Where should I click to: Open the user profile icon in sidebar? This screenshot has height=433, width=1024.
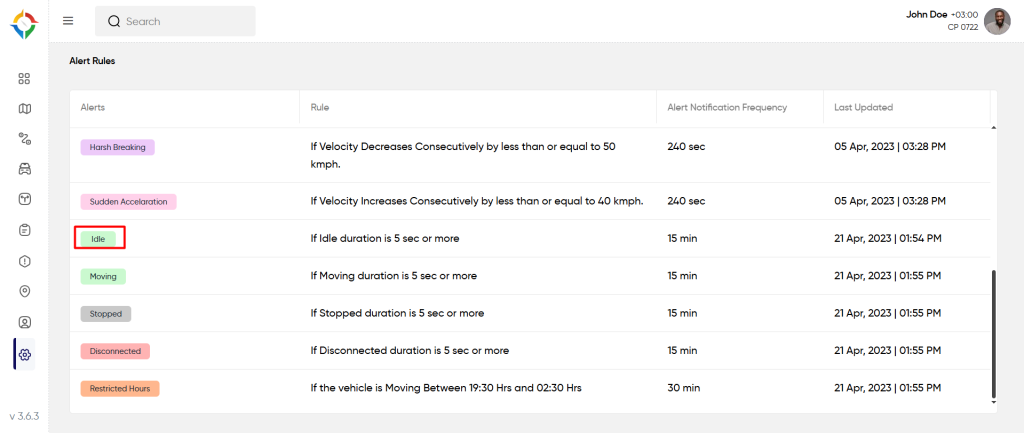click(x=25, y=323)
